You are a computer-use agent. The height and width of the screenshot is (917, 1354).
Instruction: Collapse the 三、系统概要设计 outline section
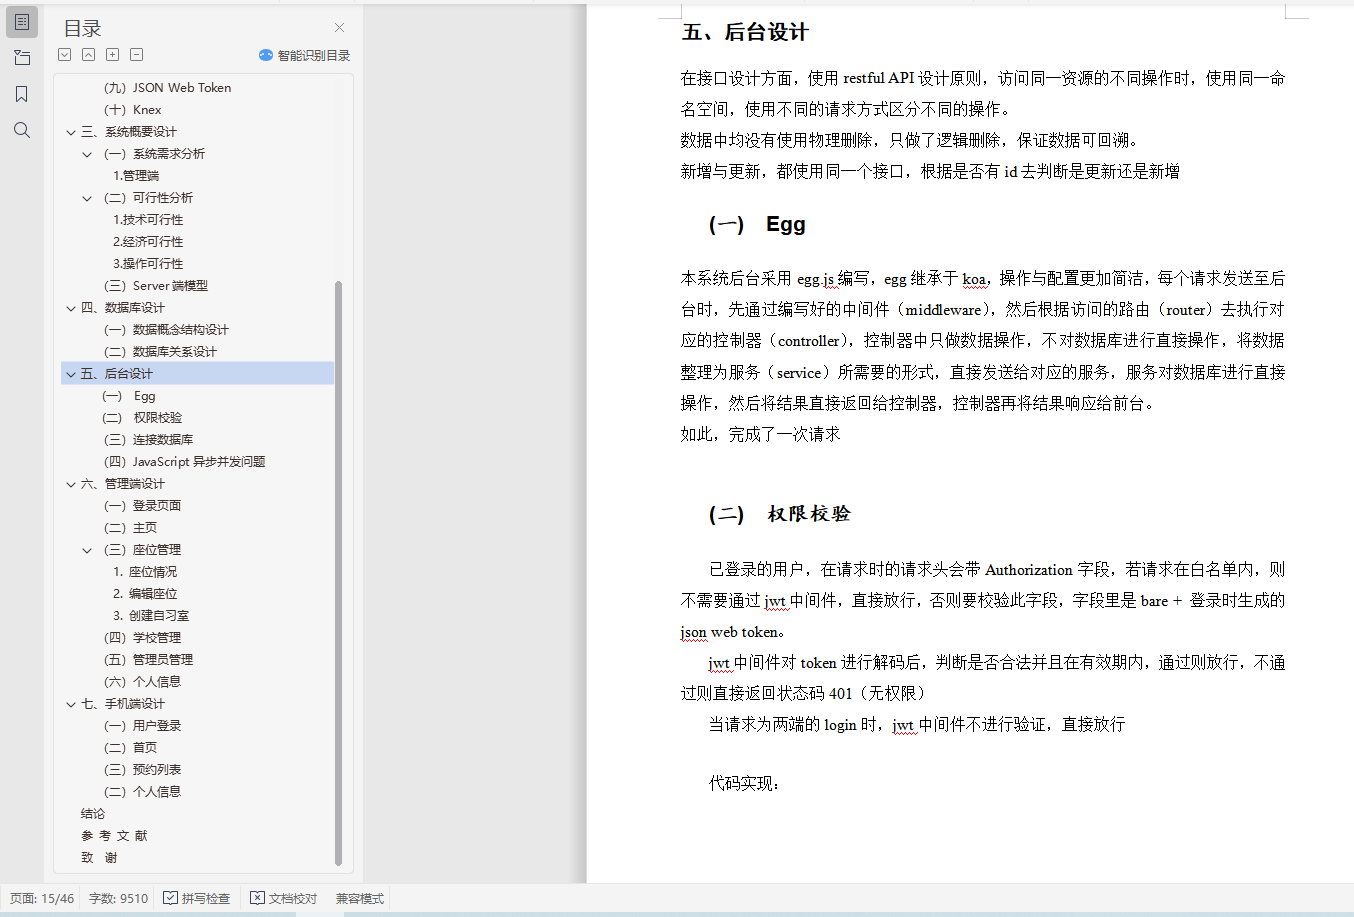(x=71, y=132)
